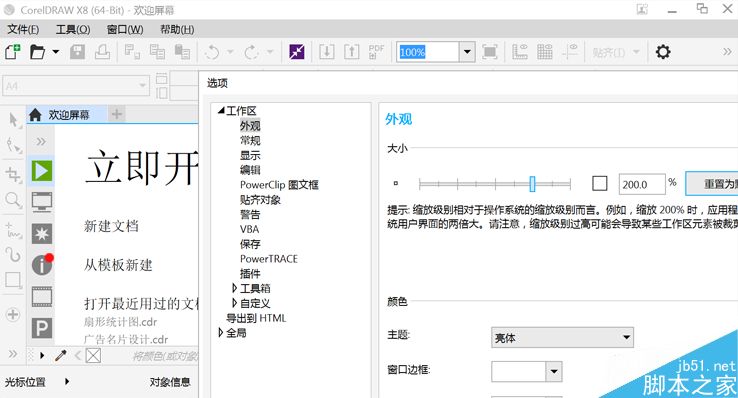Select 显示 in the options tree
Viewport: 738px width, 398px height.
pos(250,155)
